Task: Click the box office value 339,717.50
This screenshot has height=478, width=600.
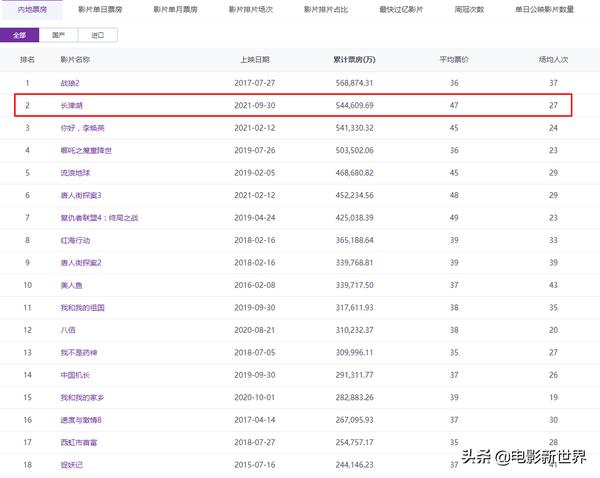Action: coord(354,285)
